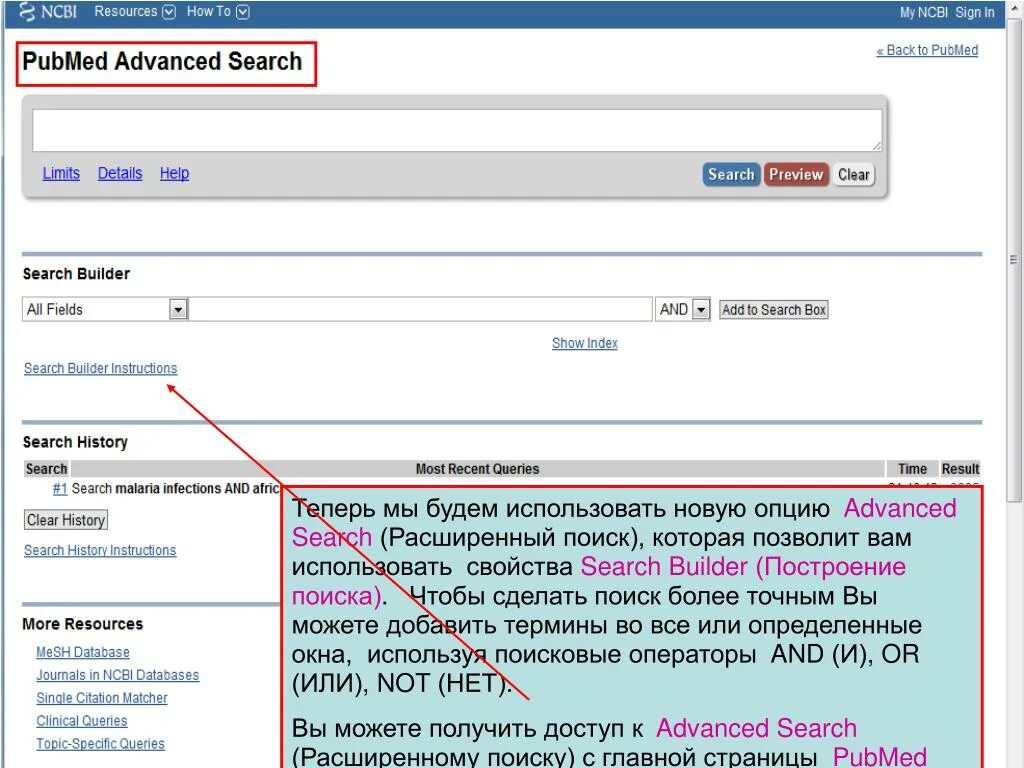Click the Search History heading

[x=75, y=442]
